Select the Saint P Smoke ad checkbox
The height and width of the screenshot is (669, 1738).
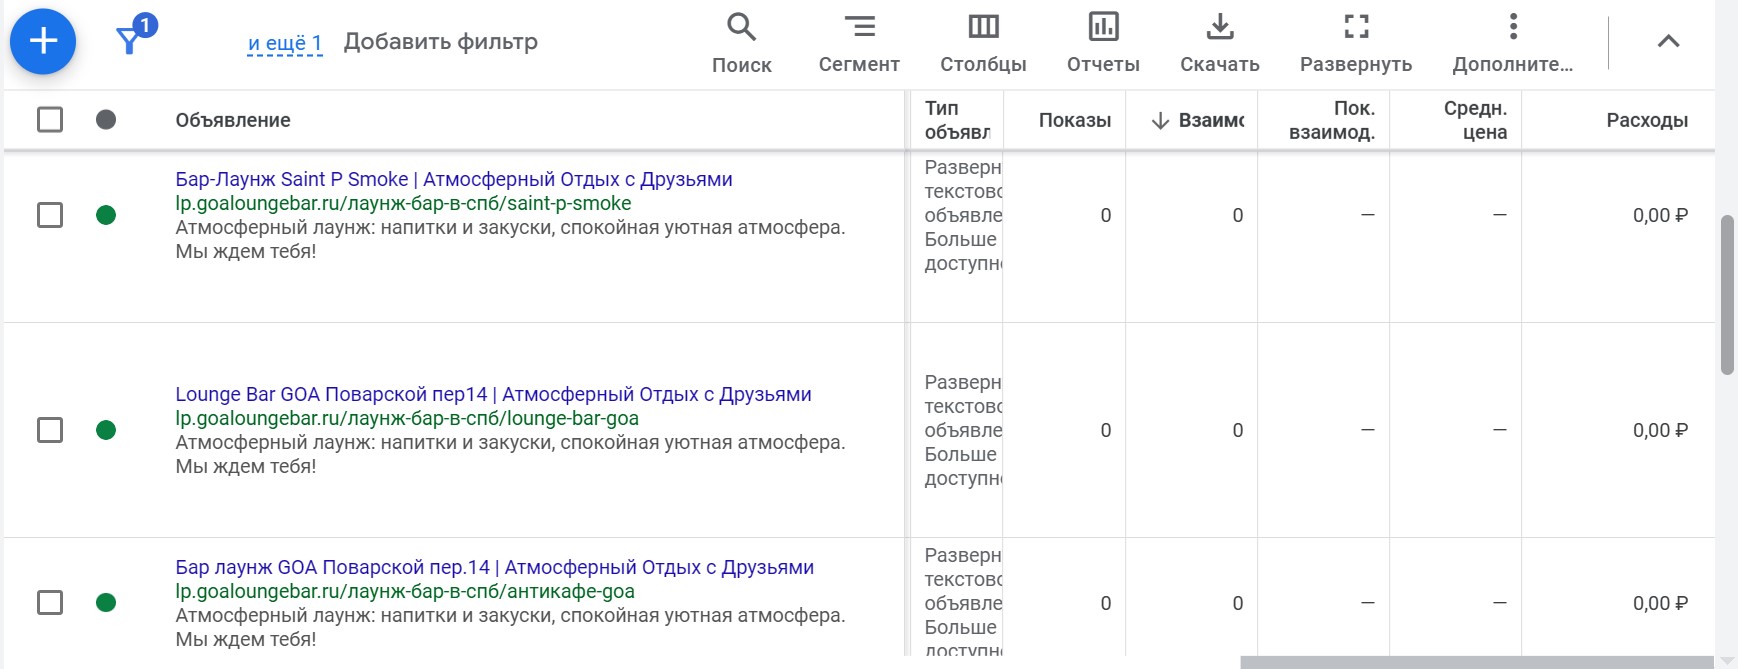click(x=50, y=215)
